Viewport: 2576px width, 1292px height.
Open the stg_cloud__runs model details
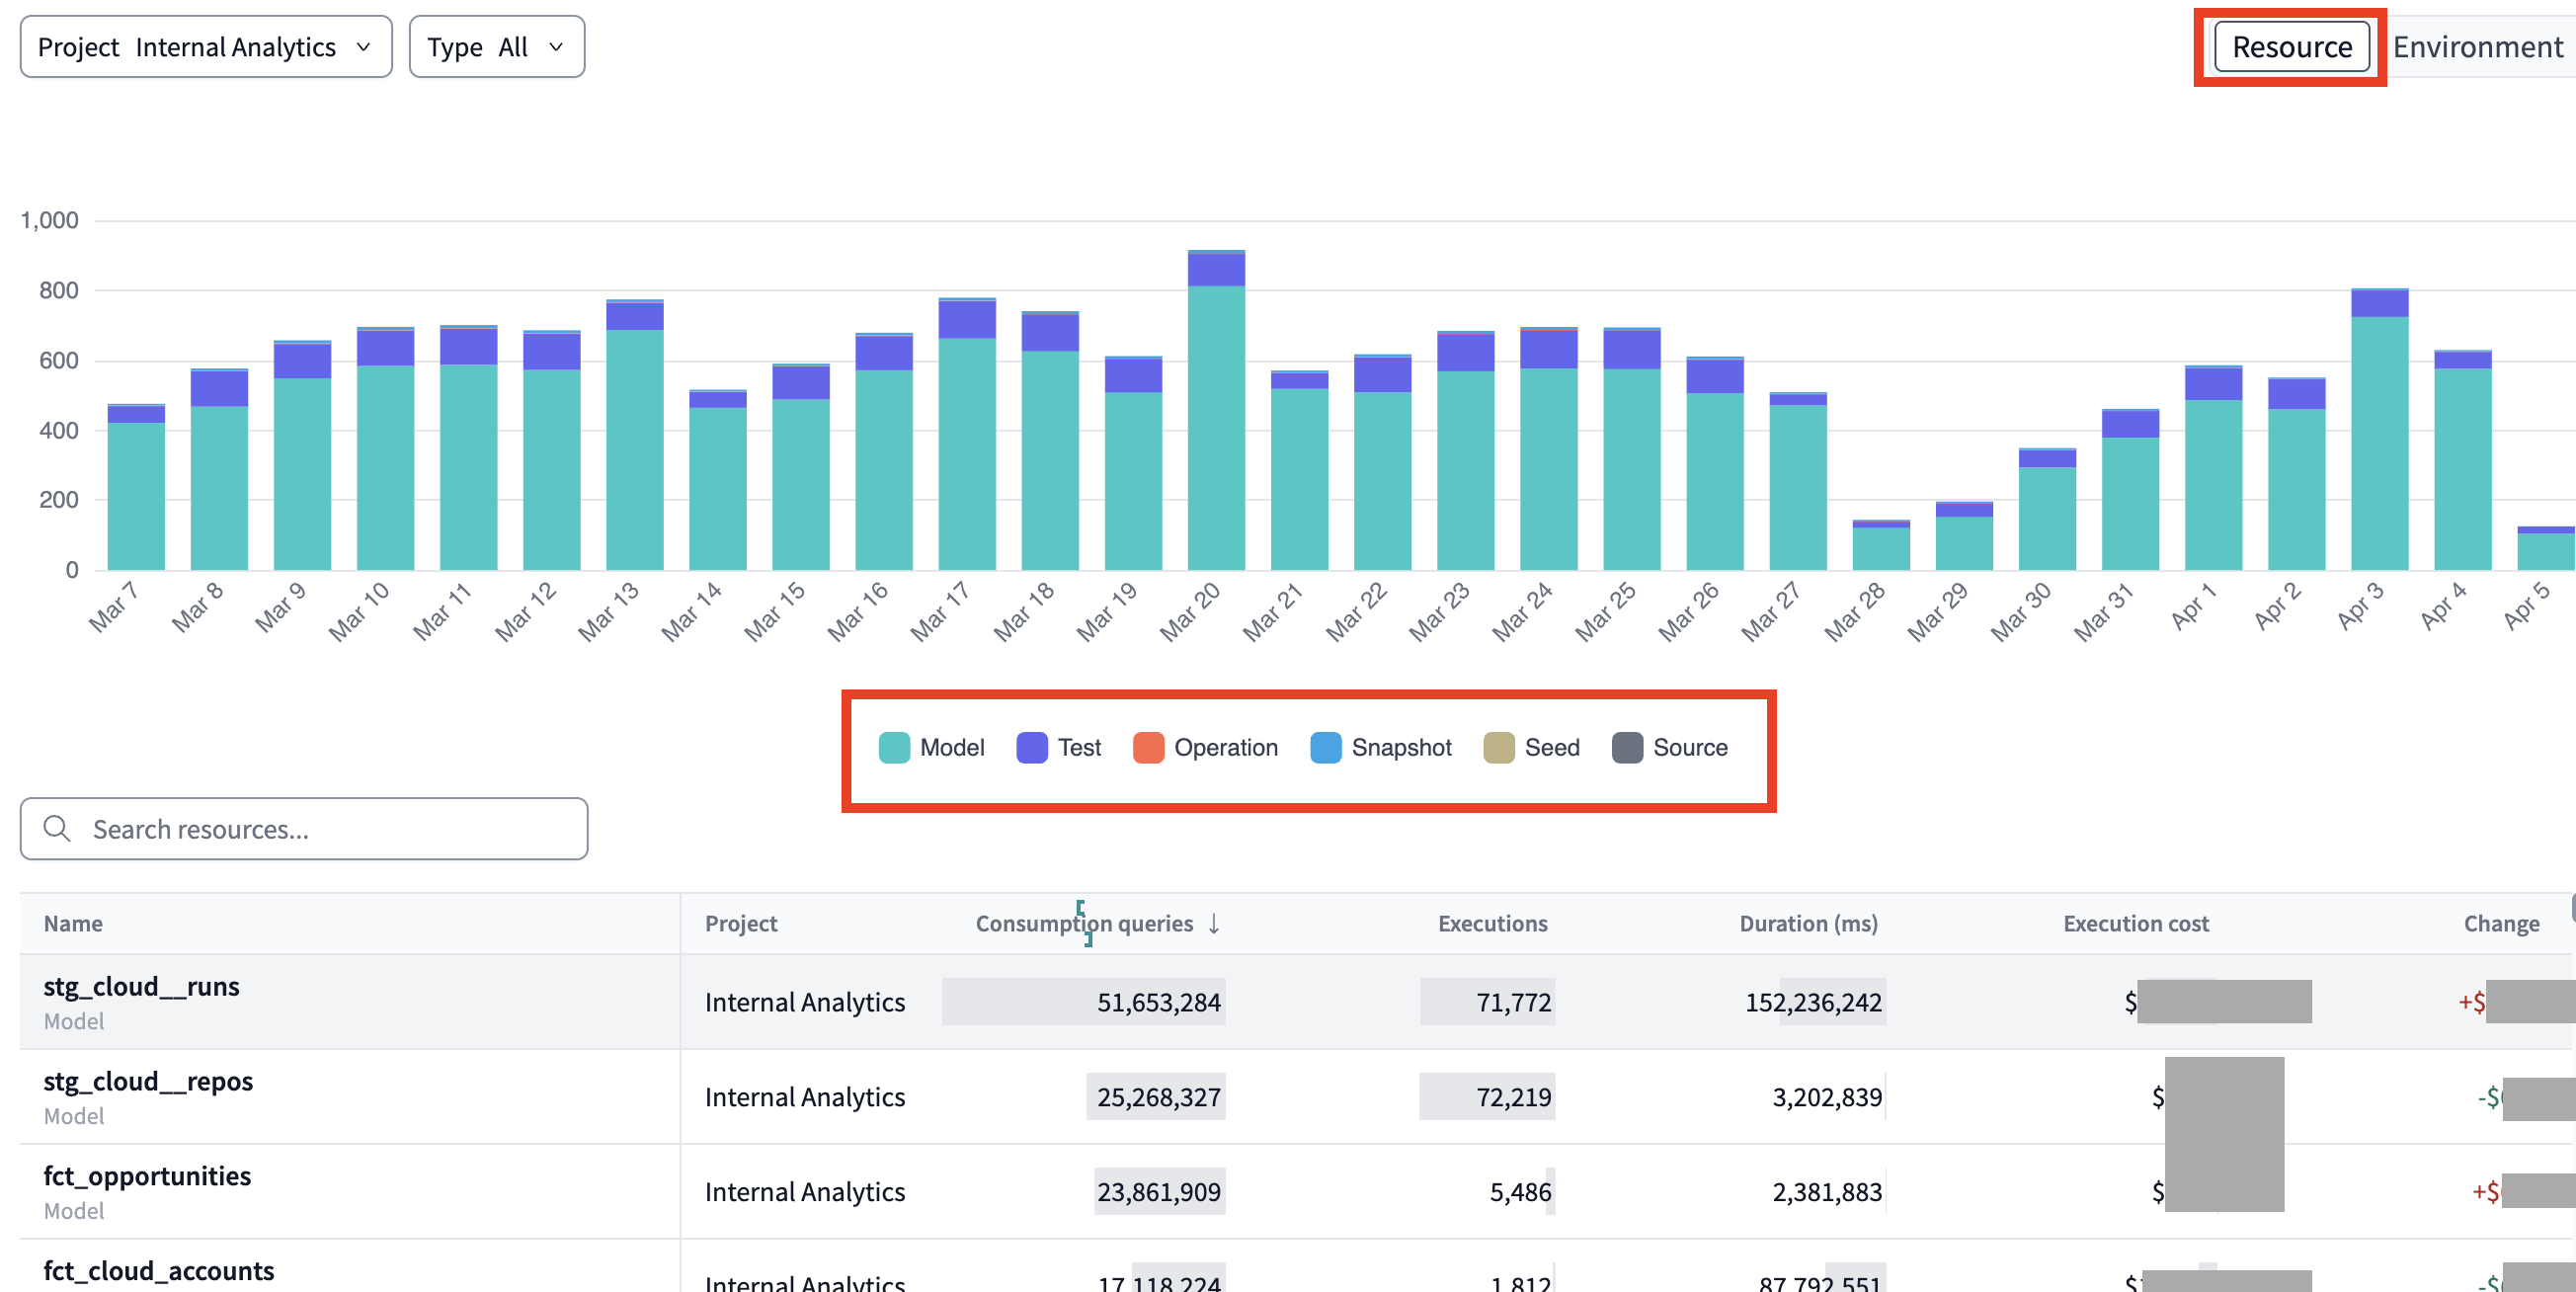pyautogui.click(x=141, y=986)
